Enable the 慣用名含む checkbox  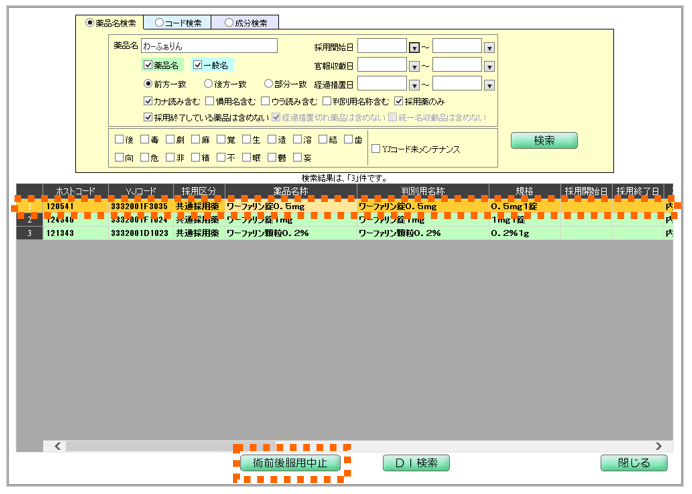pyautogui.click(x=210, y=101)
